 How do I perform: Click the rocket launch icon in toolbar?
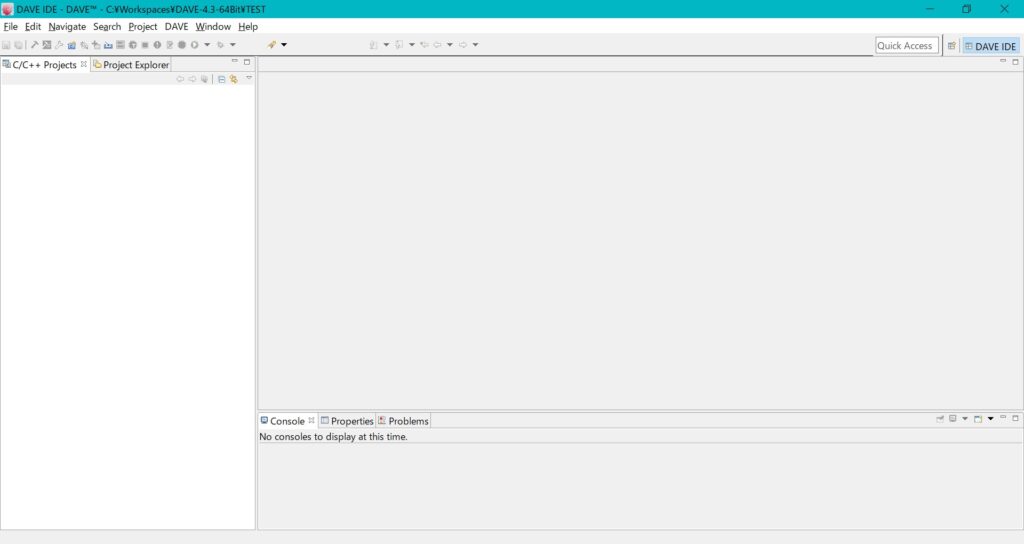pos(272,44)
